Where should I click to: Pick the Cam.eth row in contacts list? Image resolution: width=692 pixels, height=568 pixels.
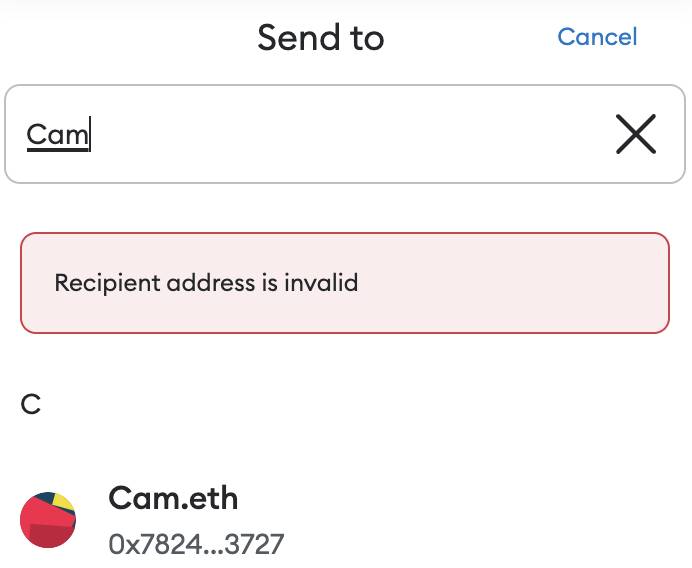345,520
